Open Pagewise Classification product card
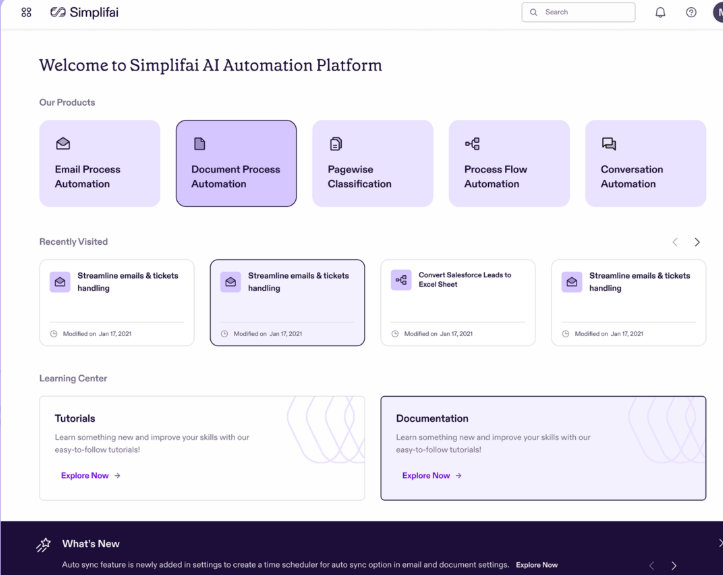Image resolution: width=723 pixels, height=575 pixels. tap(373, 163)
